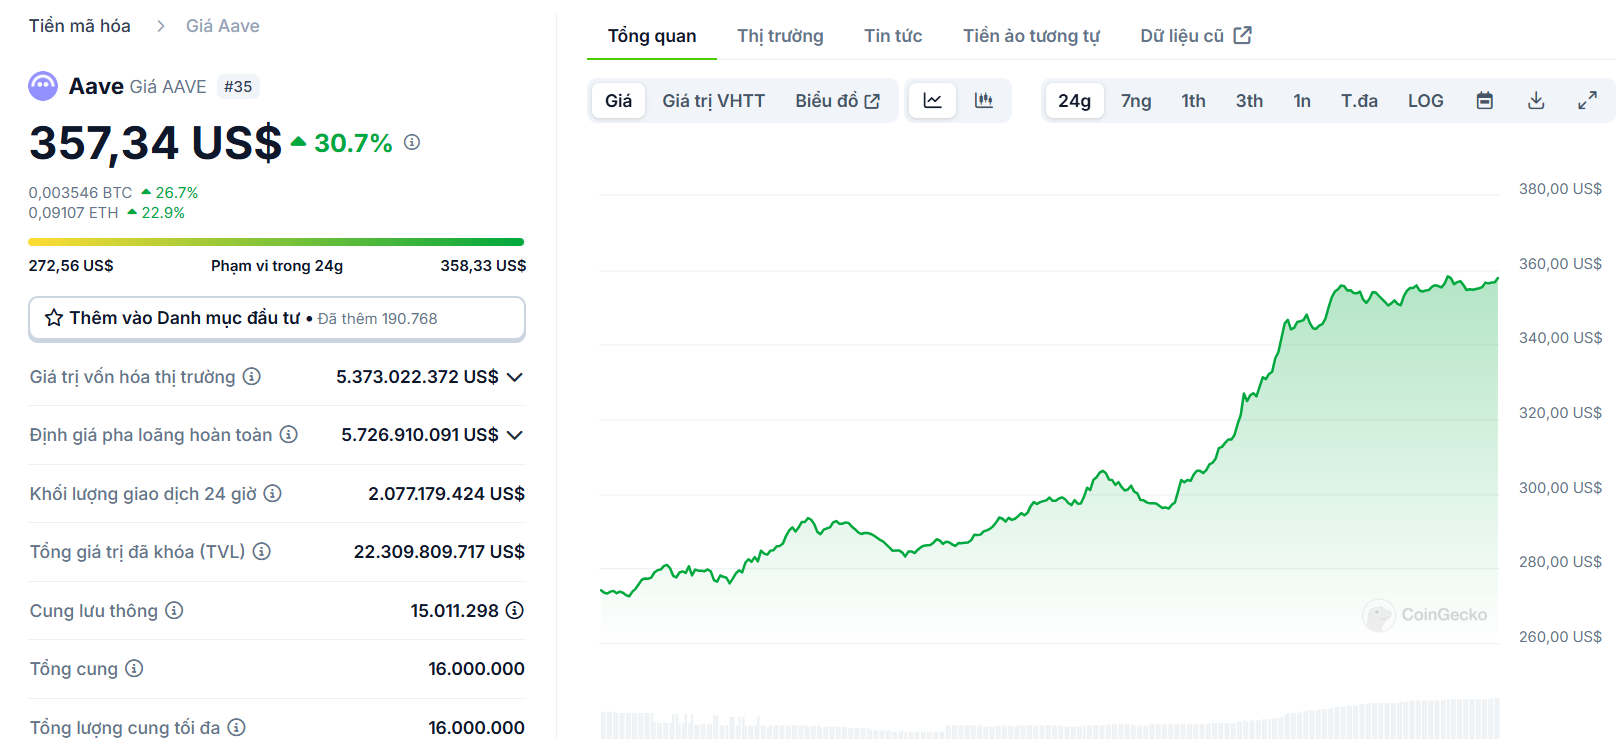
Task: Select the 24g time range
Action: tap(1075, 100)
